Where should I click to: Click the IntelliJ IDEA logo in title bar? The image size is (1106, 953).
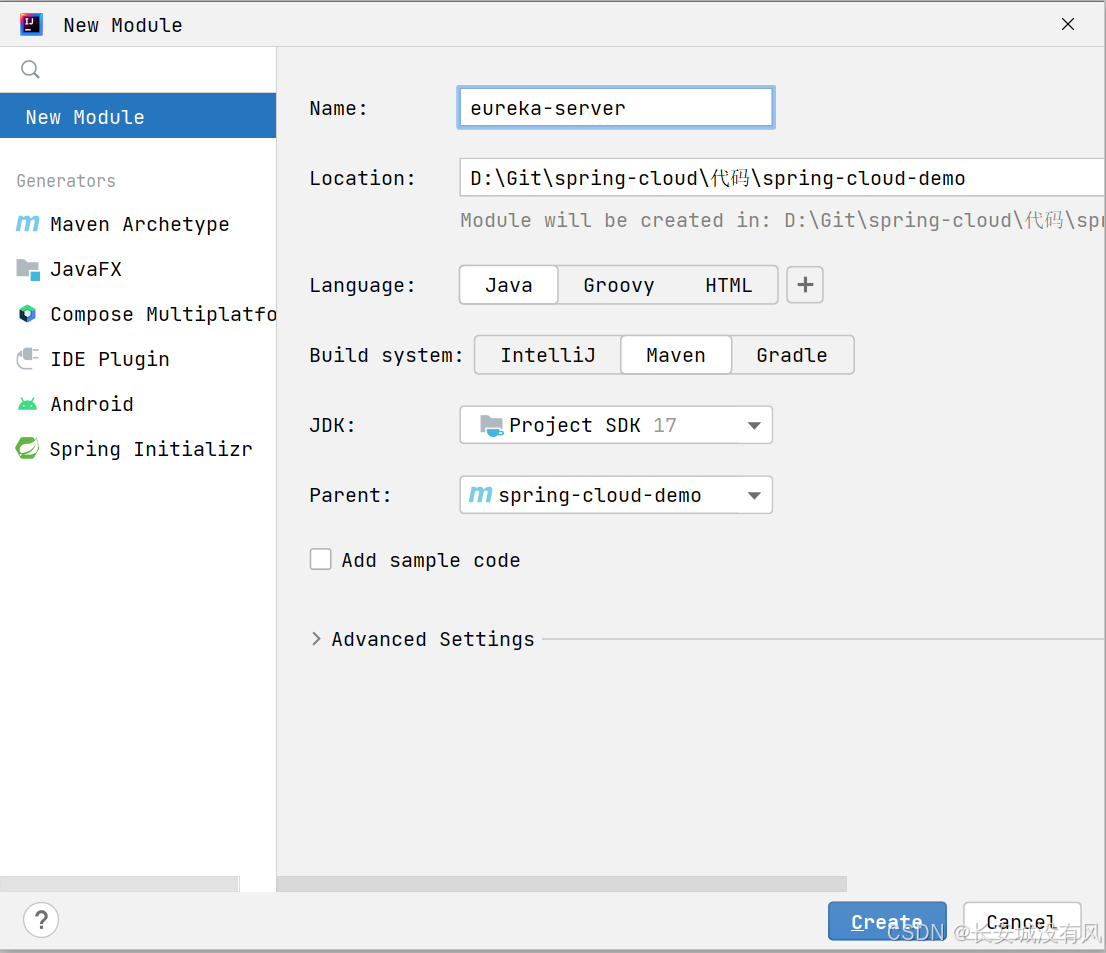[x=30, y=24]
